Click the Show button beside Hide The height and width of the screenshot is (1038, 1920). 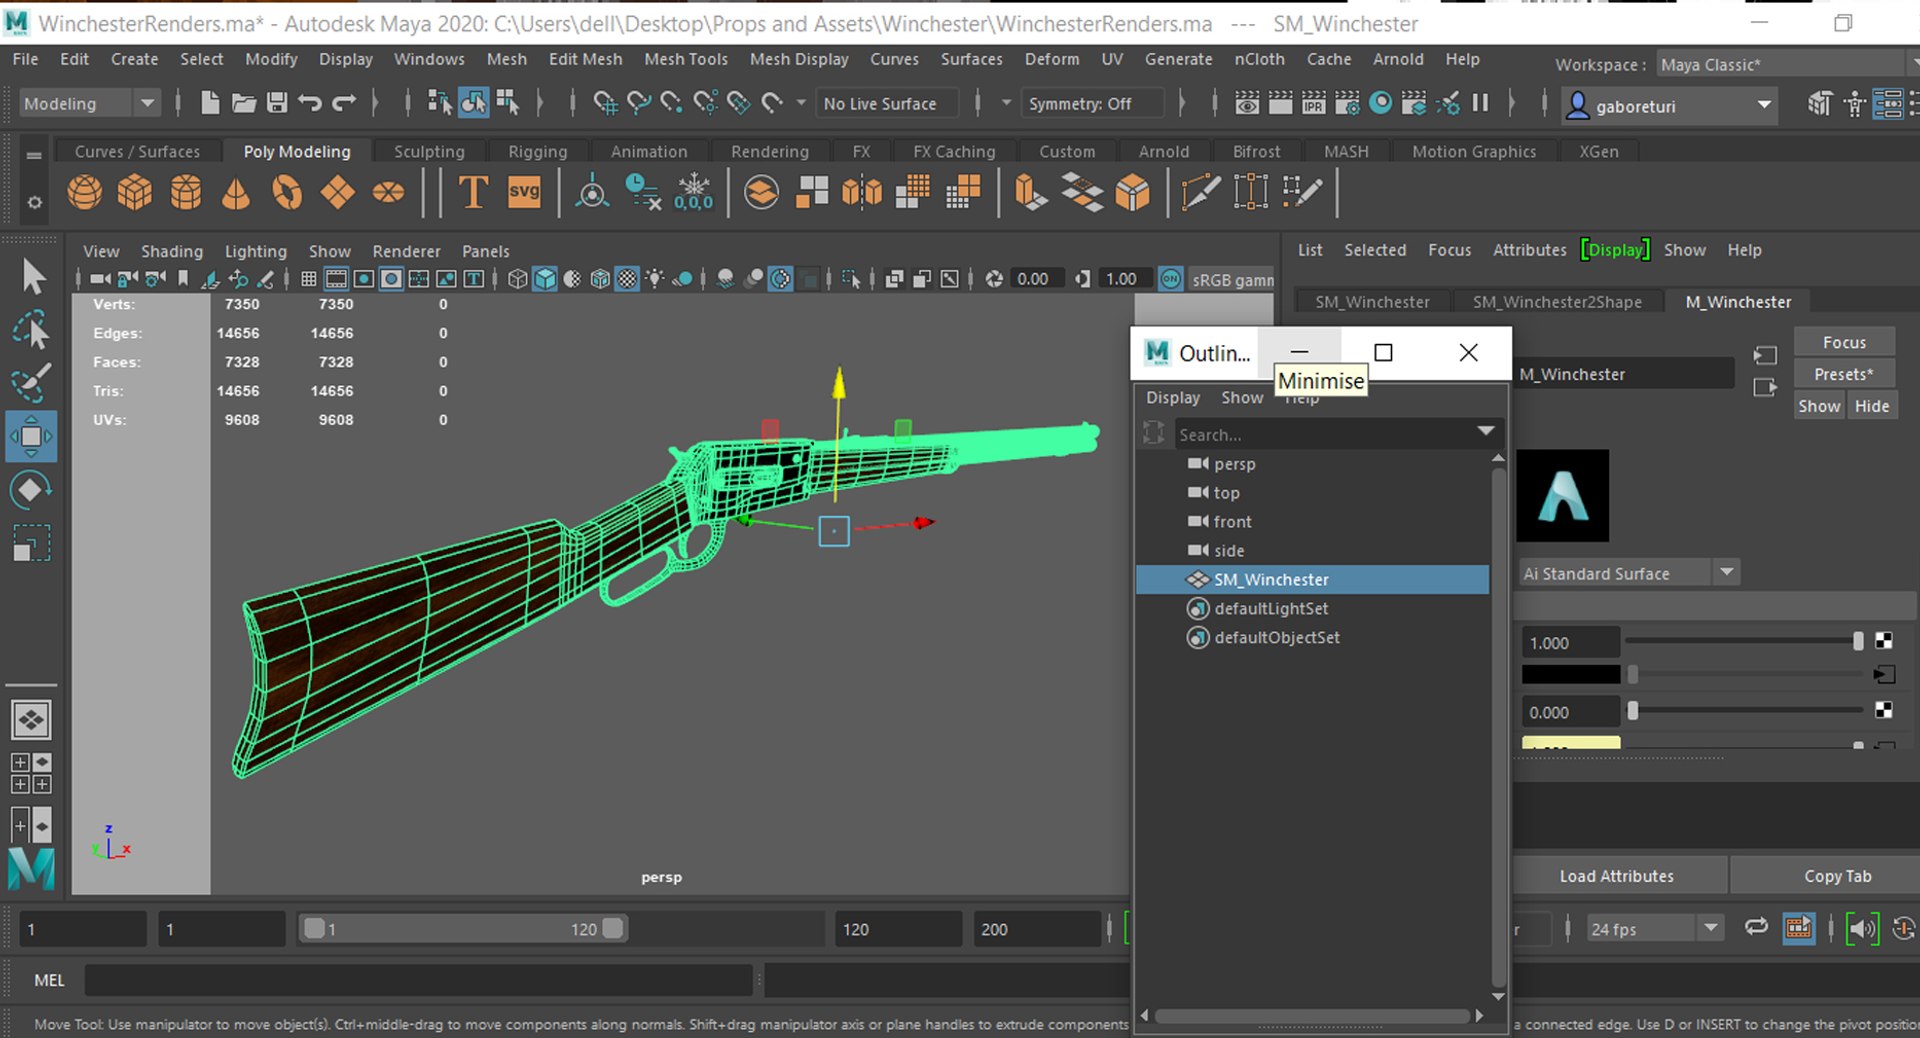point(1819,406)
